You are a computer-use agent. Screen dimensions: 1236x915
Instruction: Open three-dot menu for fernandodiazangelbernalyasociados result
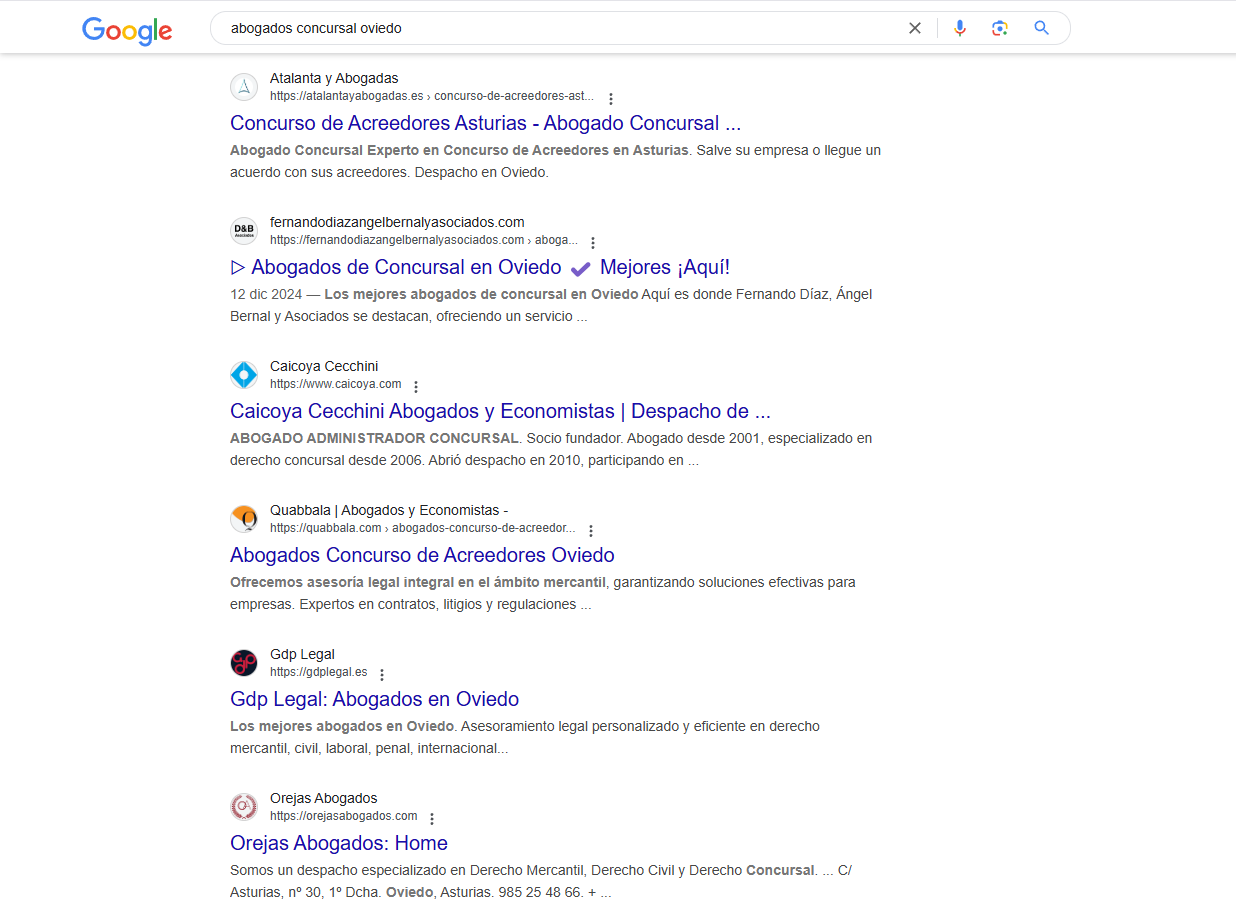coord(593,243)
